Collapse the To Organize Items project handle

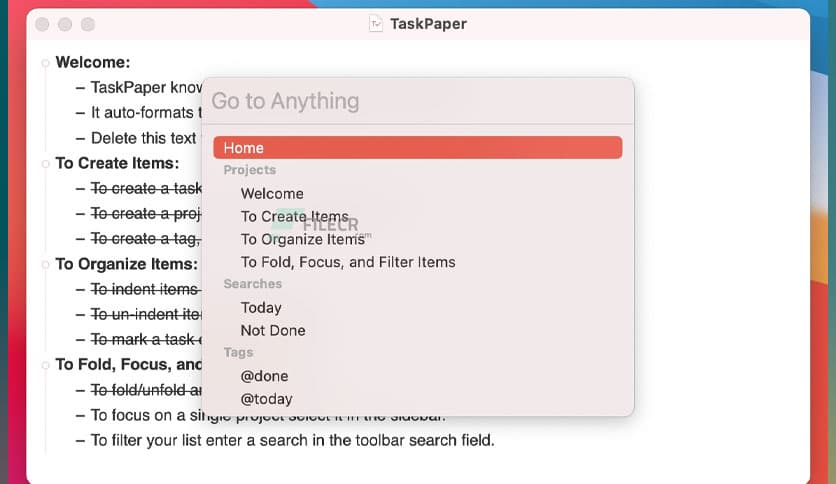click(45, 265)
